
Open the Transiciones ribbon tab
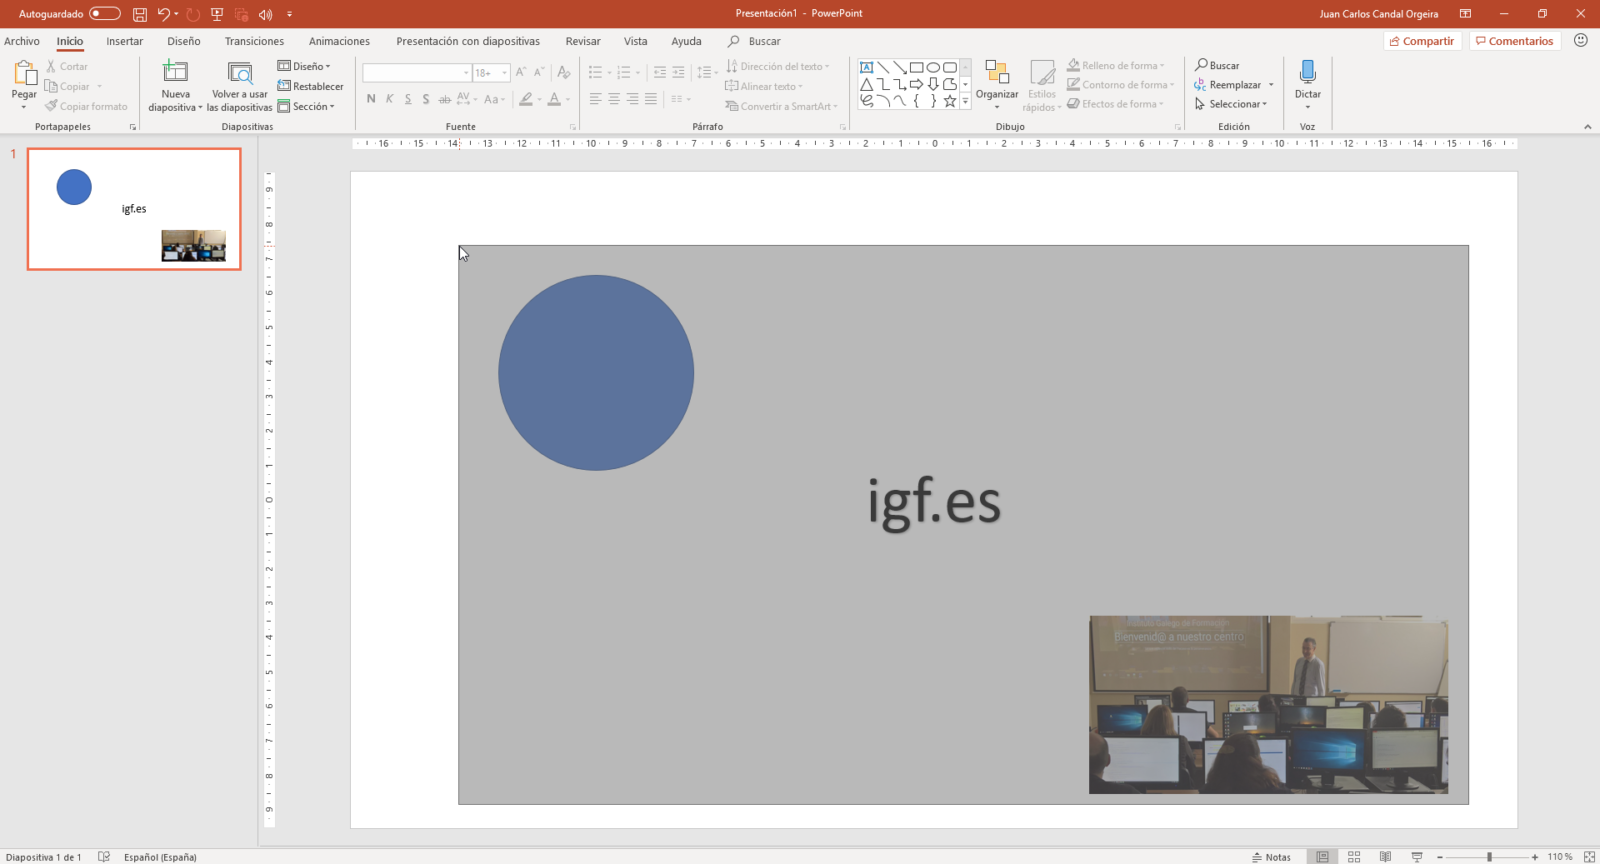click(x=254, y=41)
